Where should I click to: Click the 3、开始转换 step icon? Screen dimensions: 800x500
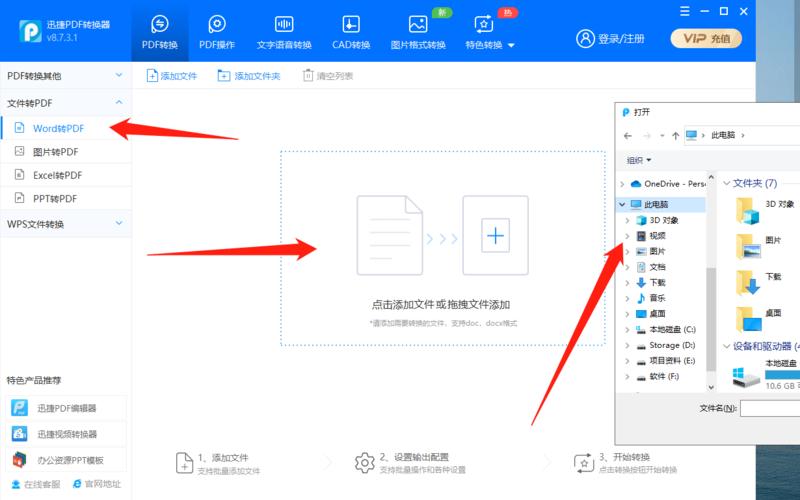[584, 463]
